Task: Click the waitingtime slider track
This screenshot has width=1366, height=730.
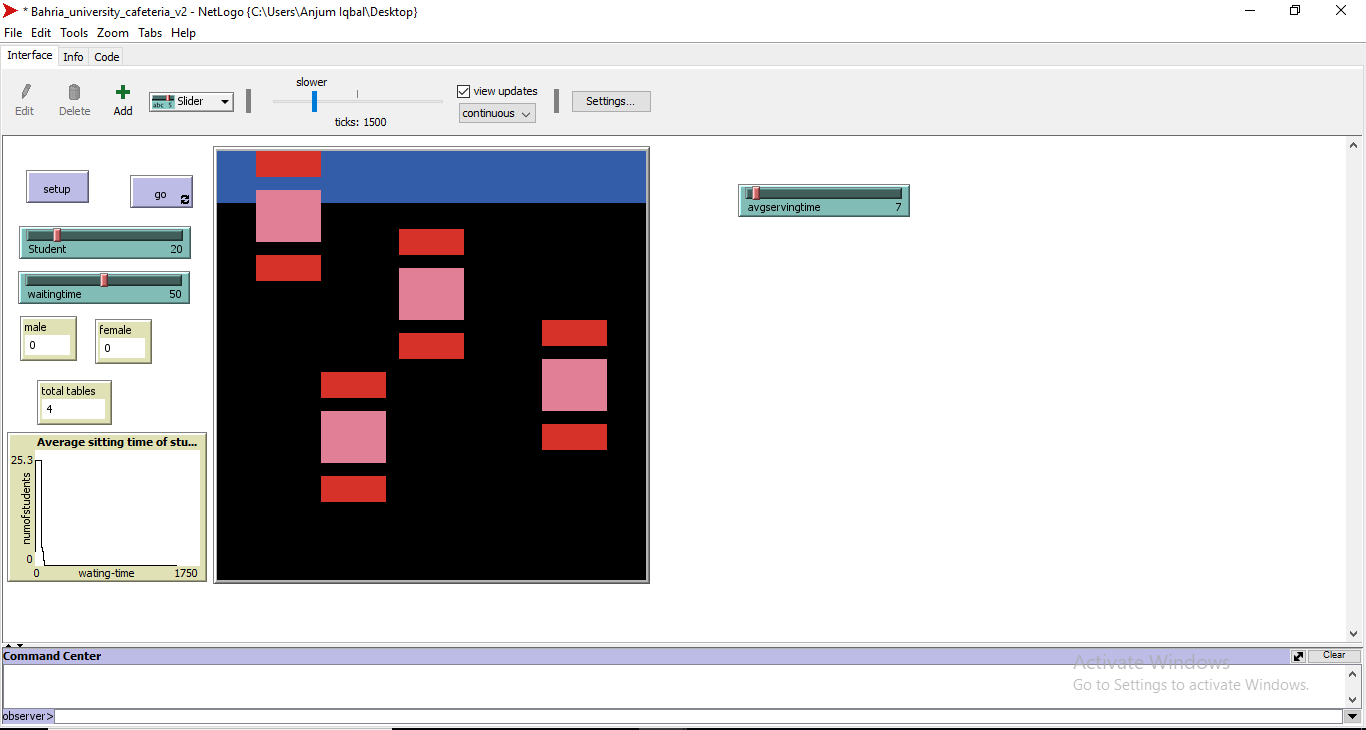Action: point(104,281)
